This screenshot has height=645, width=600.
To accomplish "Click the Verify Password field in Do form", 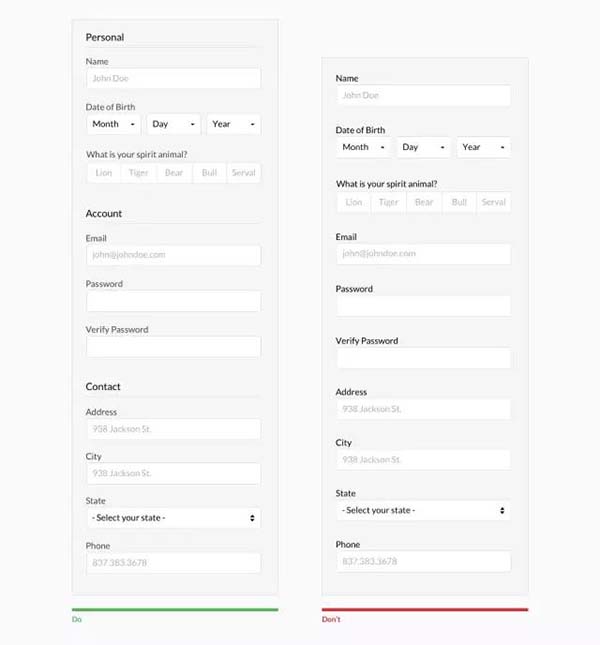I will 173,347.
